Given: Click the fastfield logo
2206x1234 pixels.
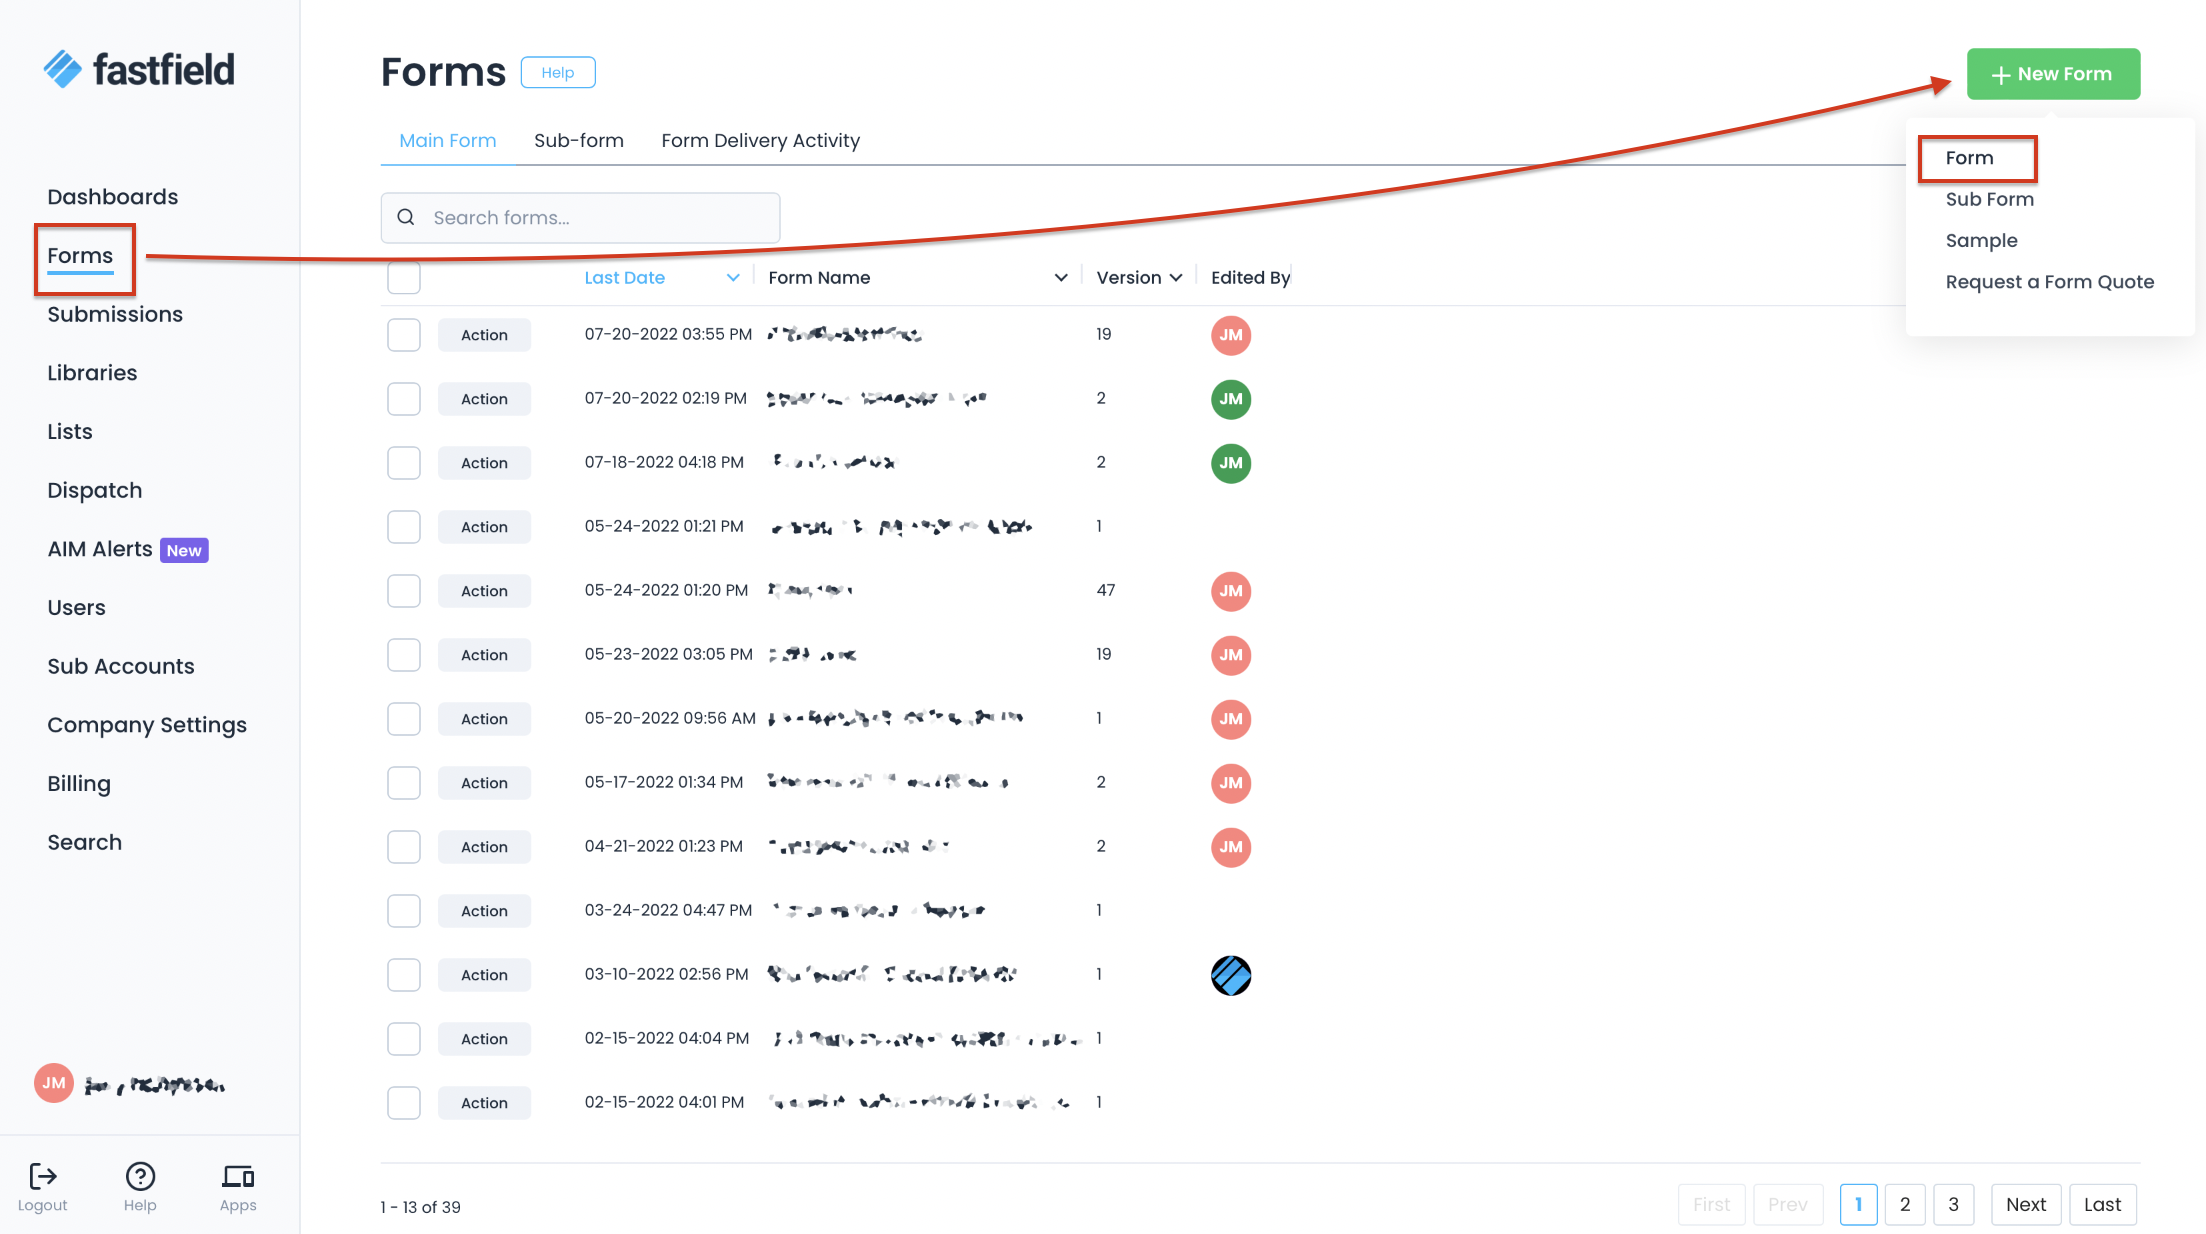Looking at the screenshot, I should 139,70.
